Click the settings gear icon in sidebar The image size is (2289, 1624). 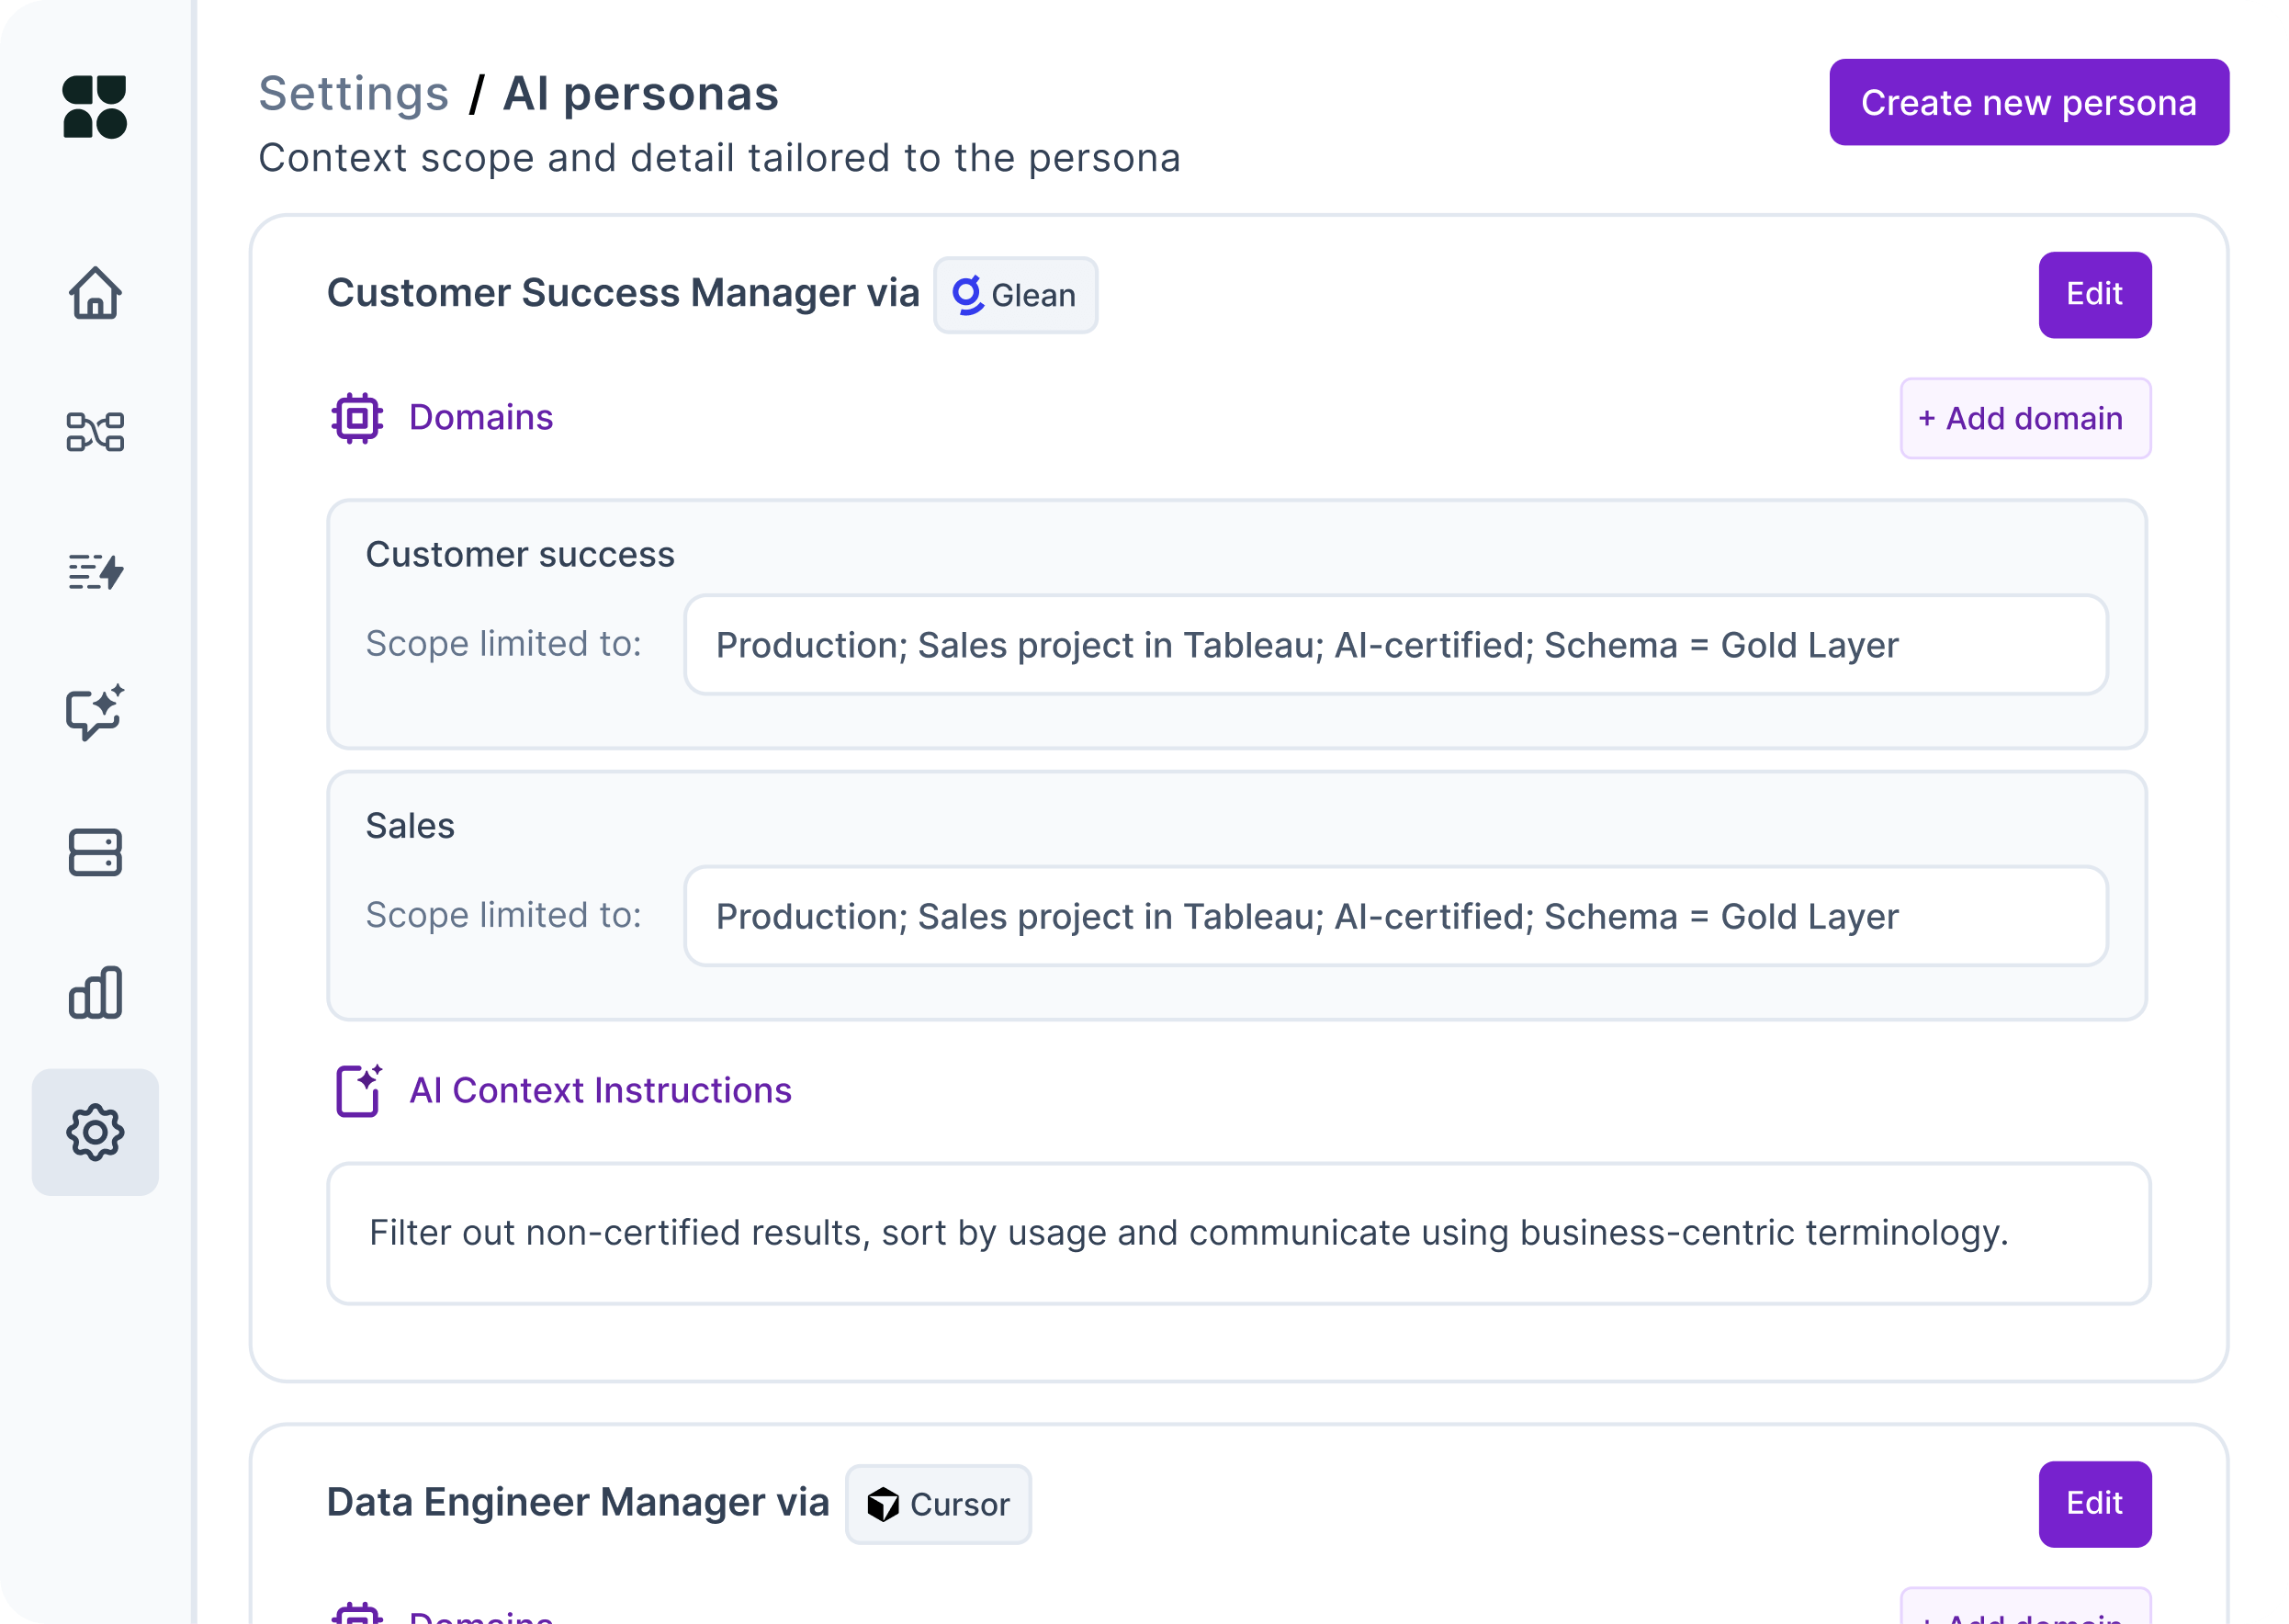pos(95,1133)
